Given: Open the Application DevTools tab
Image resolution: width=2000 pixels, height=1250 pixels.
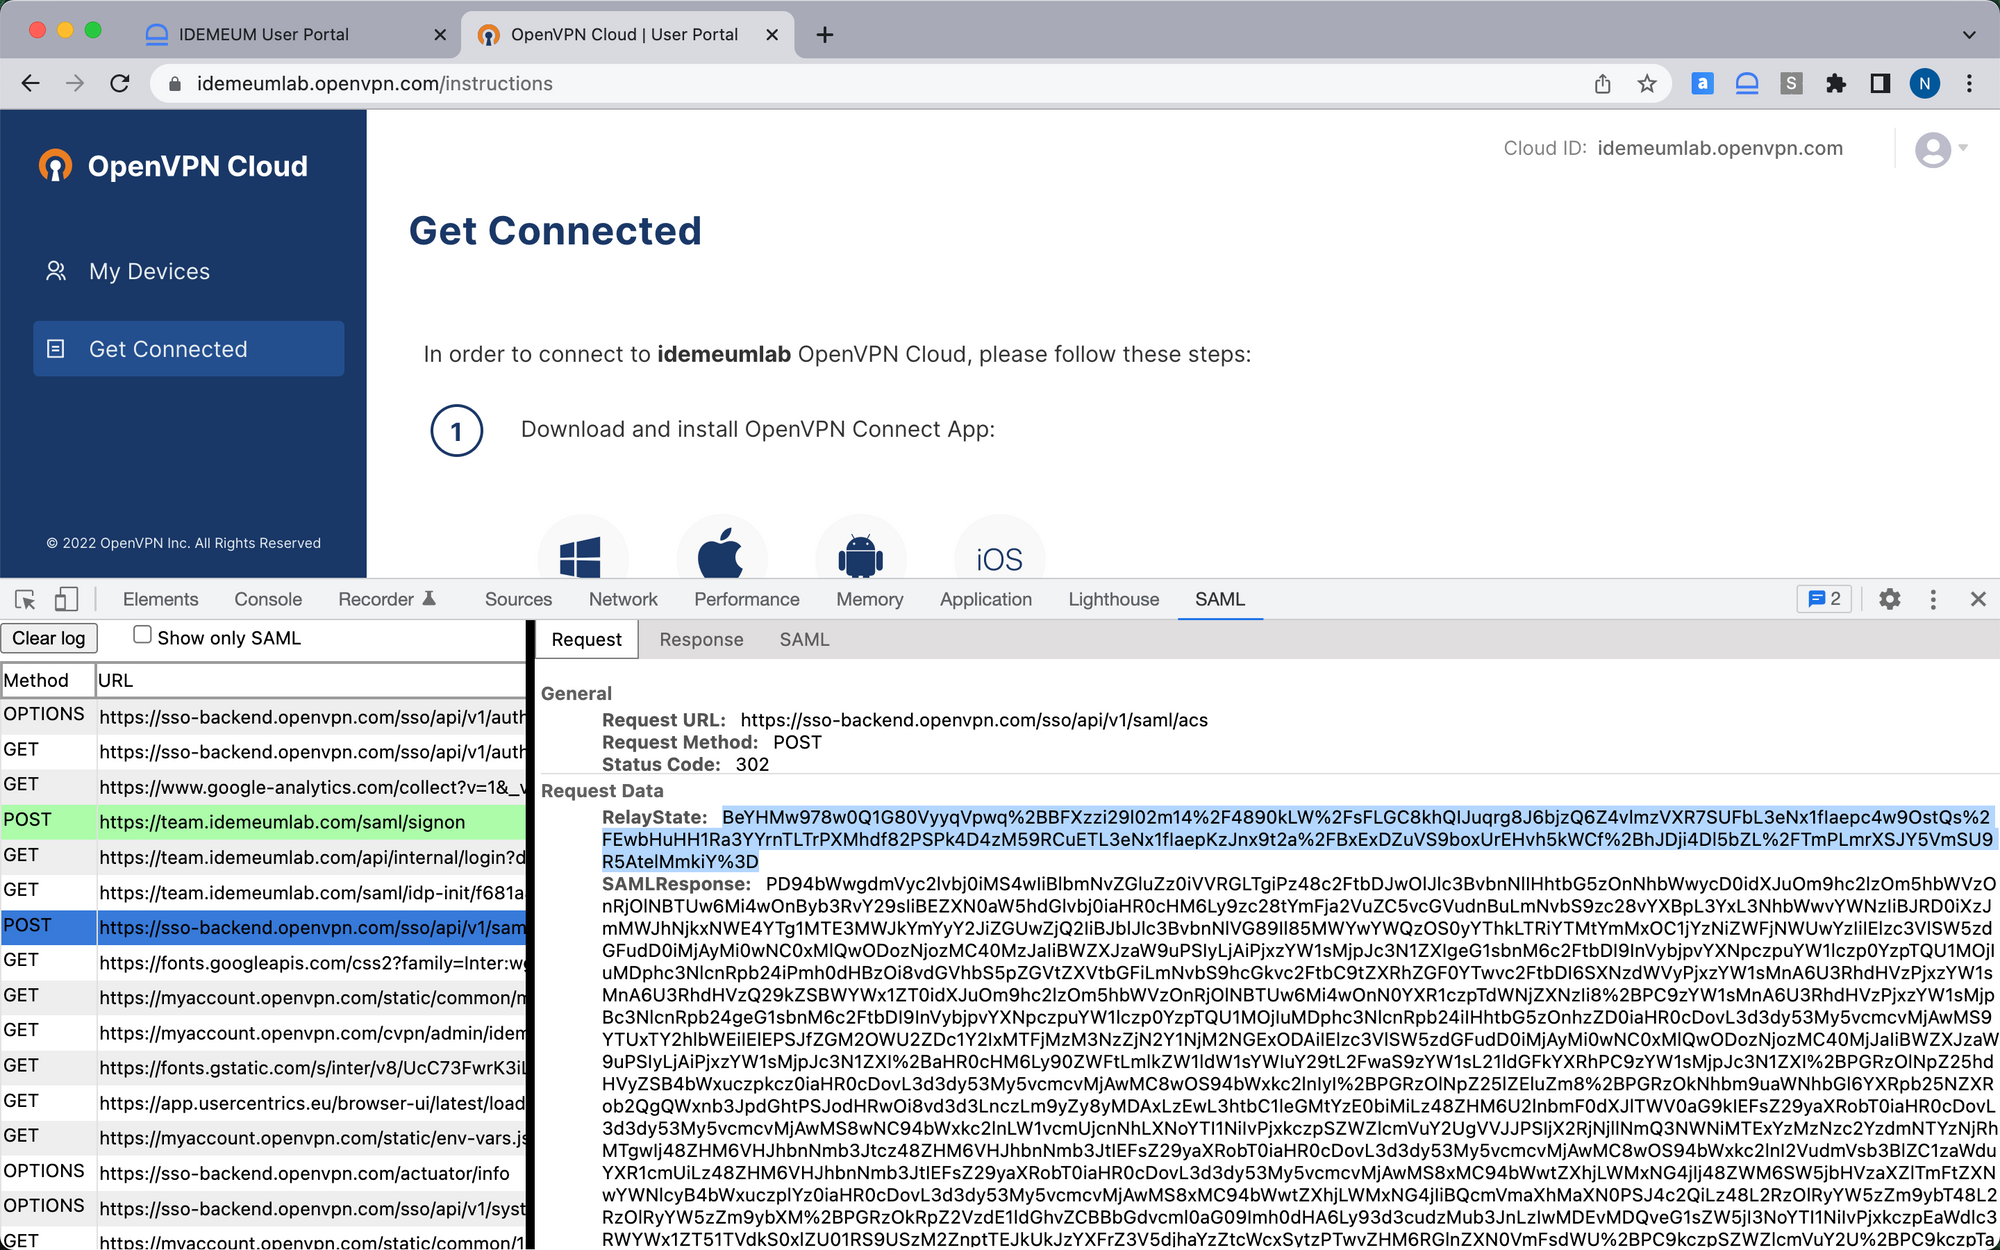Looking at the screenshot, I should click(x=986, y=599).
